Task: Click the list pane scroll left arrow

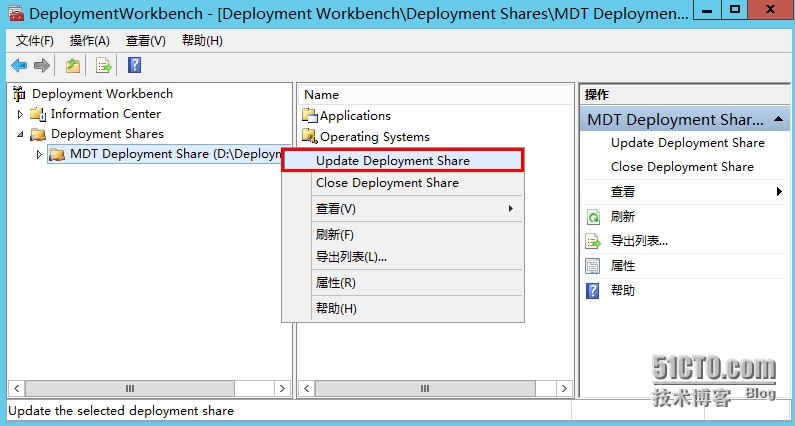Action: pyautogui.click(x=306, y=389)
